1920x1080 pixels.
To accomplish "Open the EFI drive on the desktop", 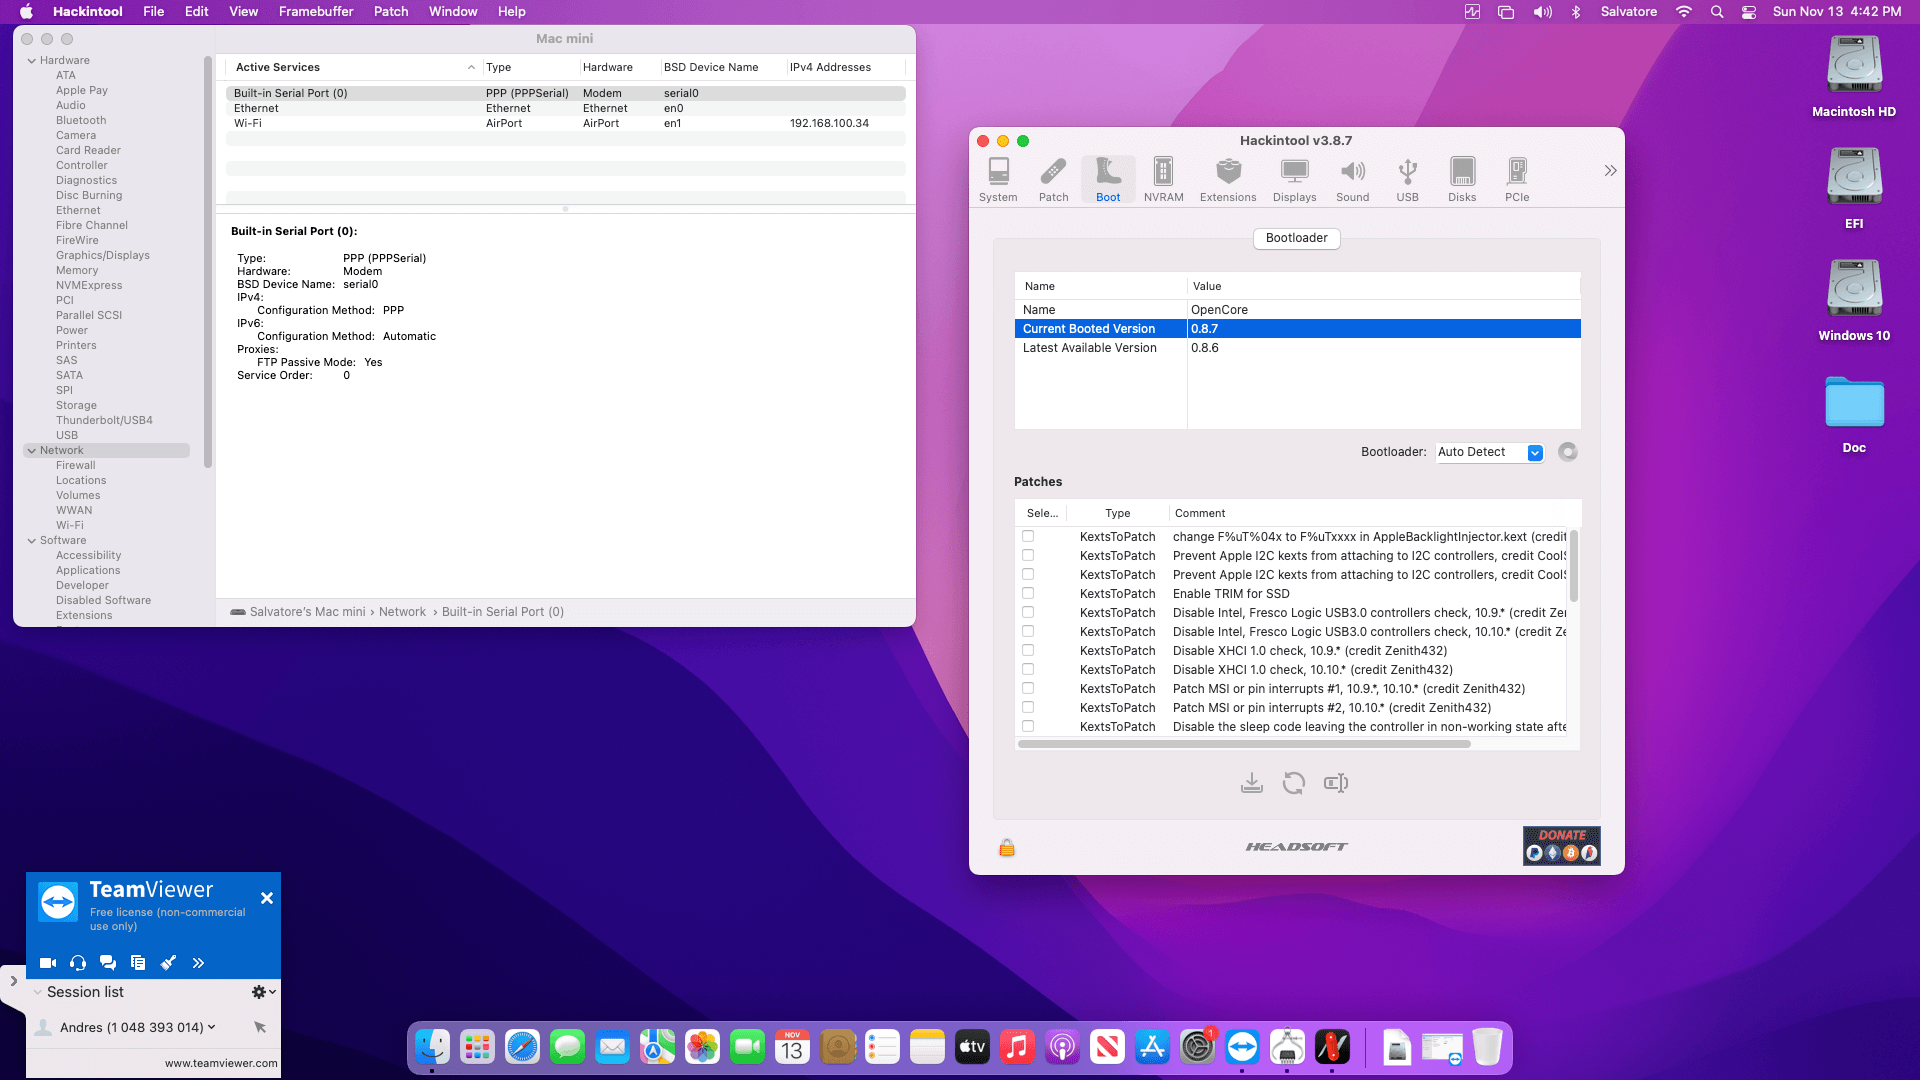I will click(1854, 189).
